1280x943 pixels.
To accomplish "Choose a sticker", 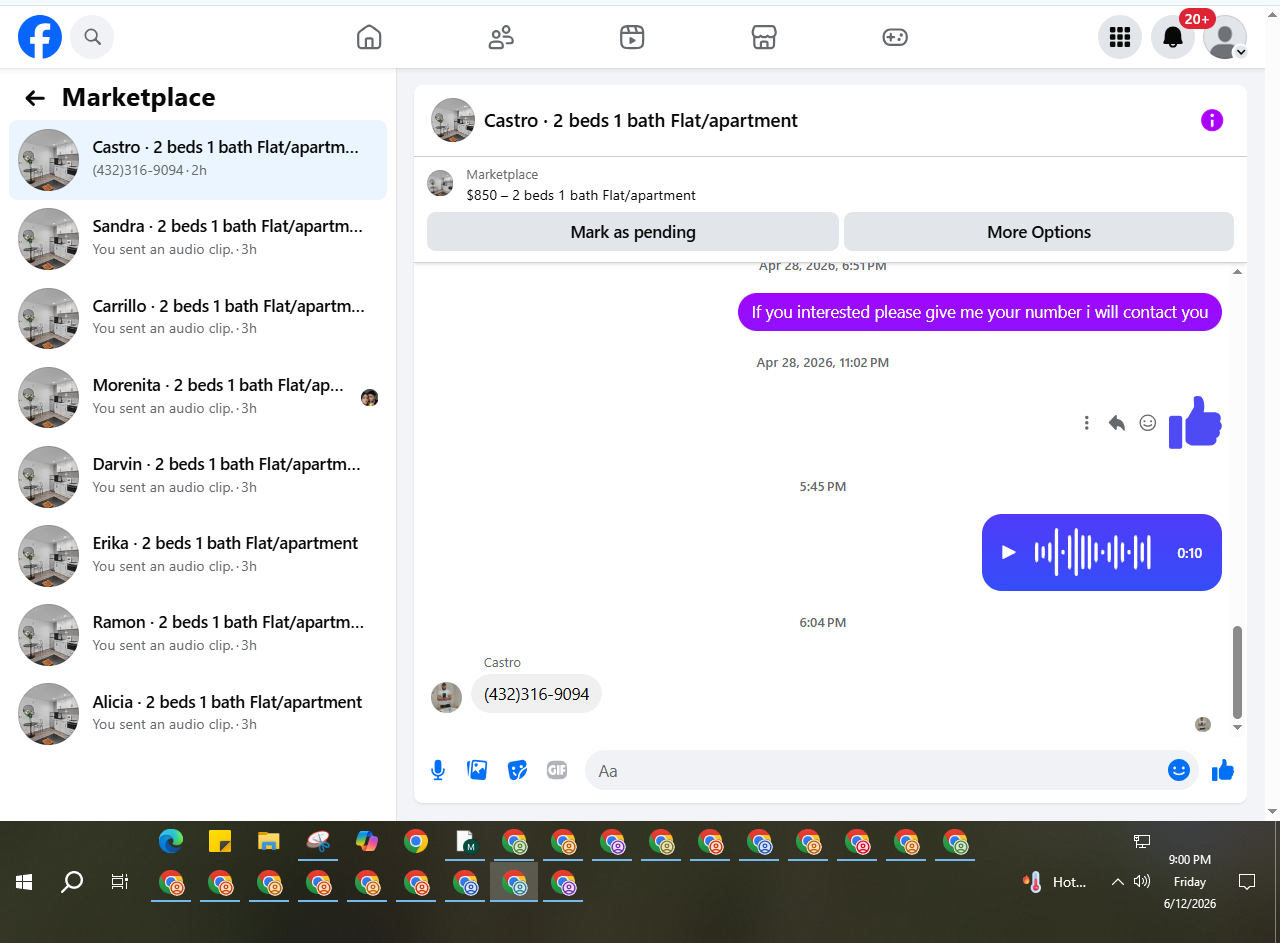I will point(517,770).
